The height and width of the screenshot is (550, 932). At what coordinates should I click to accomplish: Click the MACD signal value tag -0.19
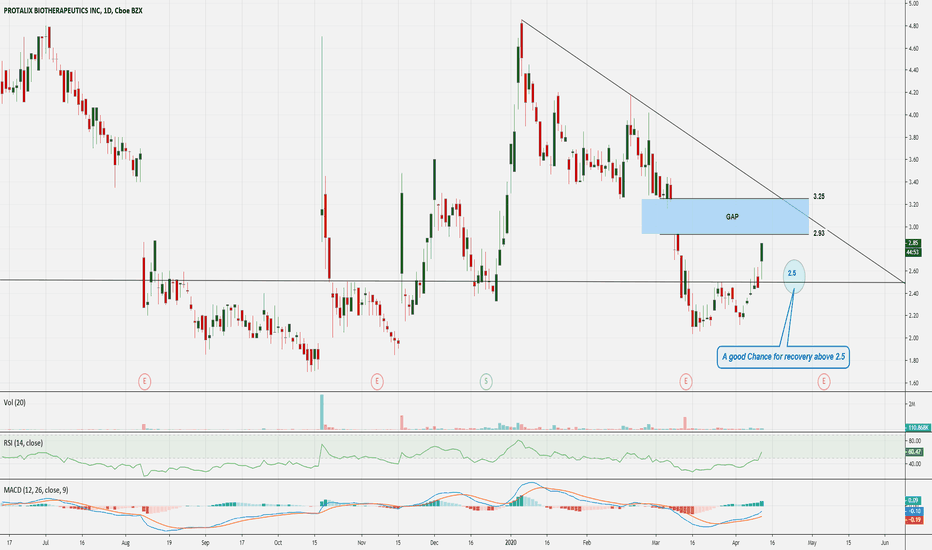(913, 520)
